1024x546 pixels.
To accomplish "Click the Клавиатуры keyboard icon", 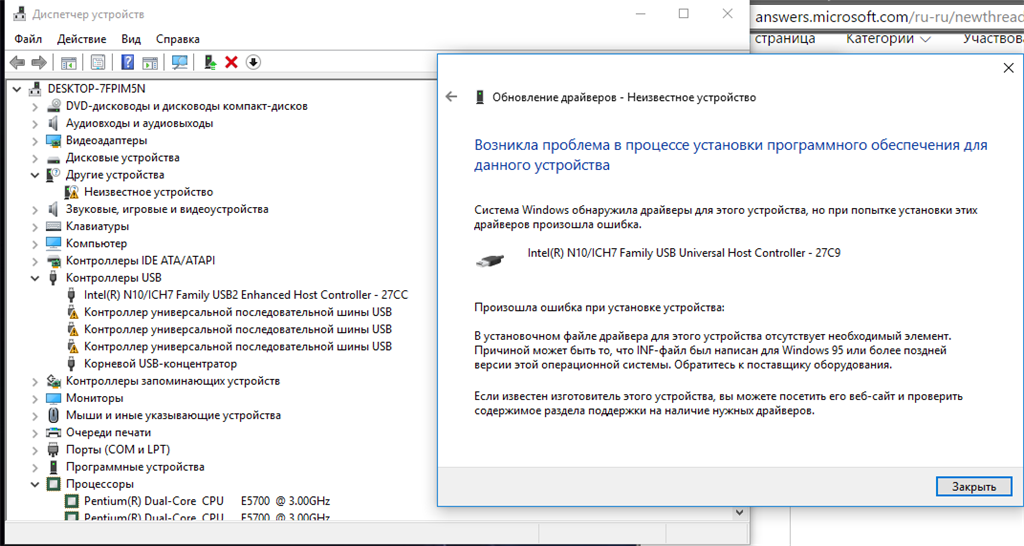I will click(x=54, y=227).
